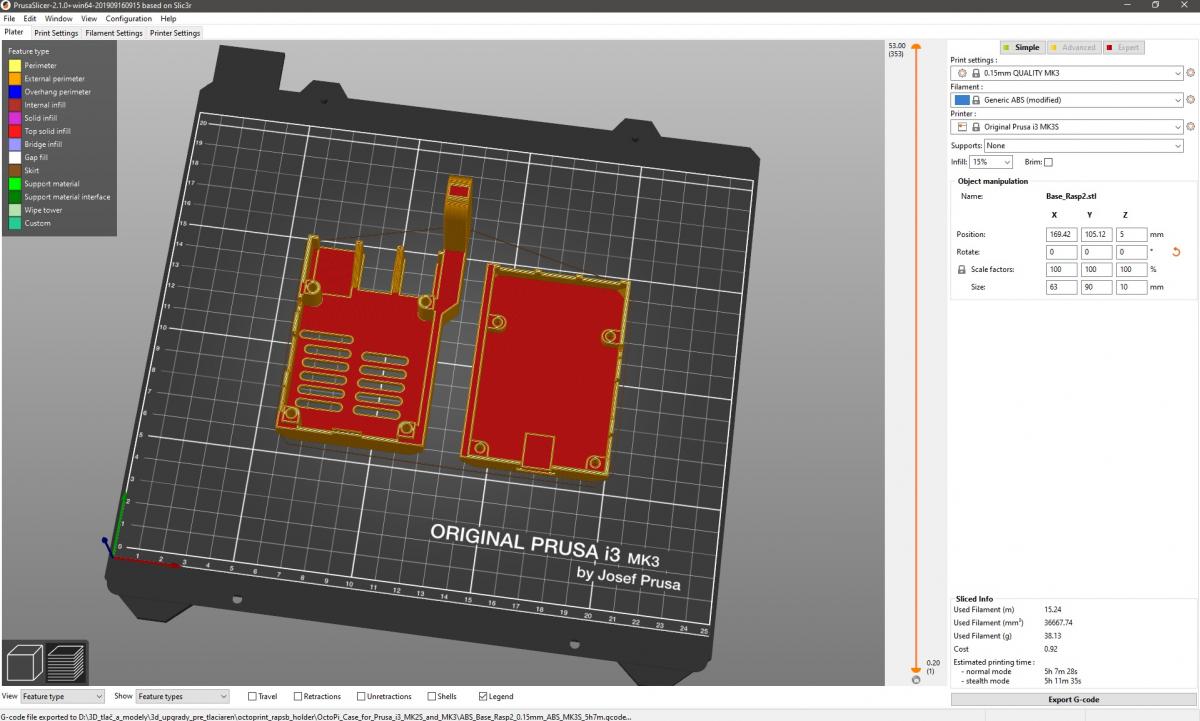Click the Size Z input field

coord(1133,287)
